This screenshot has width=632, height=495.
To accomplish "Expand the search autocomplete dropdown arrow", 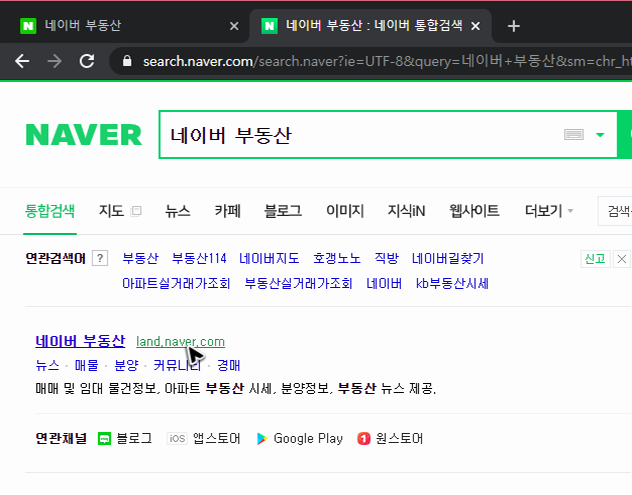I will (x=600, y=135).
